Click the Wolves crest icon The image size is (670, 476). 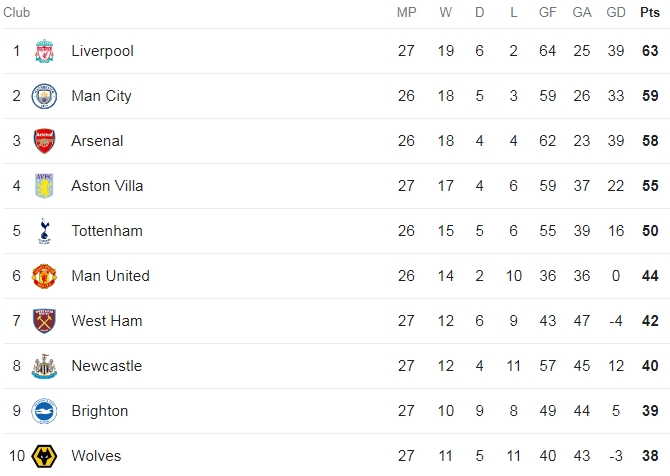[x=44, y=456]
